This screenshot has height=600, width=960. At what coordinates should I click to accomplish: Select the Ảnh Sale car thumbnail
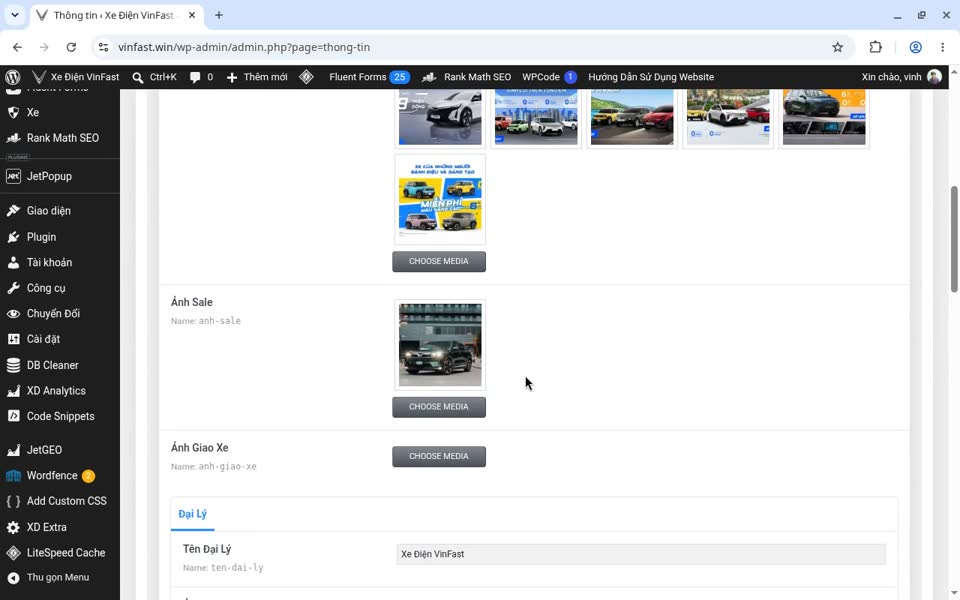[x=440, y=345]
